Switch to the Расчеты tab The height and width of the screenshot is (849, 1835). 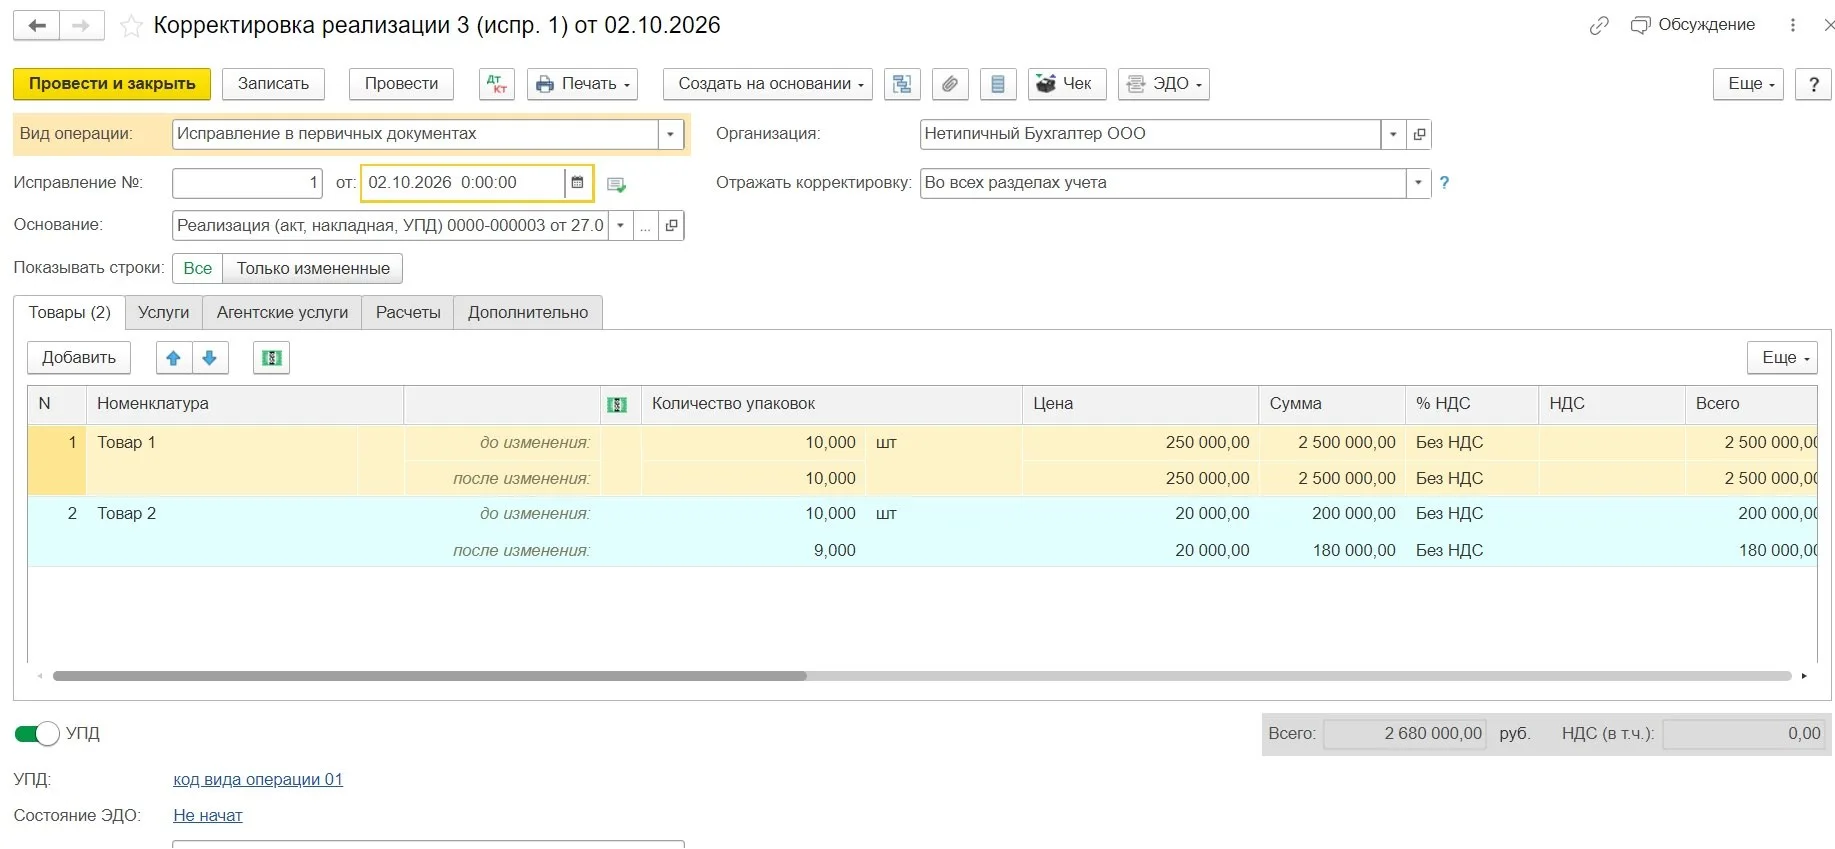[x=408, y=313]
